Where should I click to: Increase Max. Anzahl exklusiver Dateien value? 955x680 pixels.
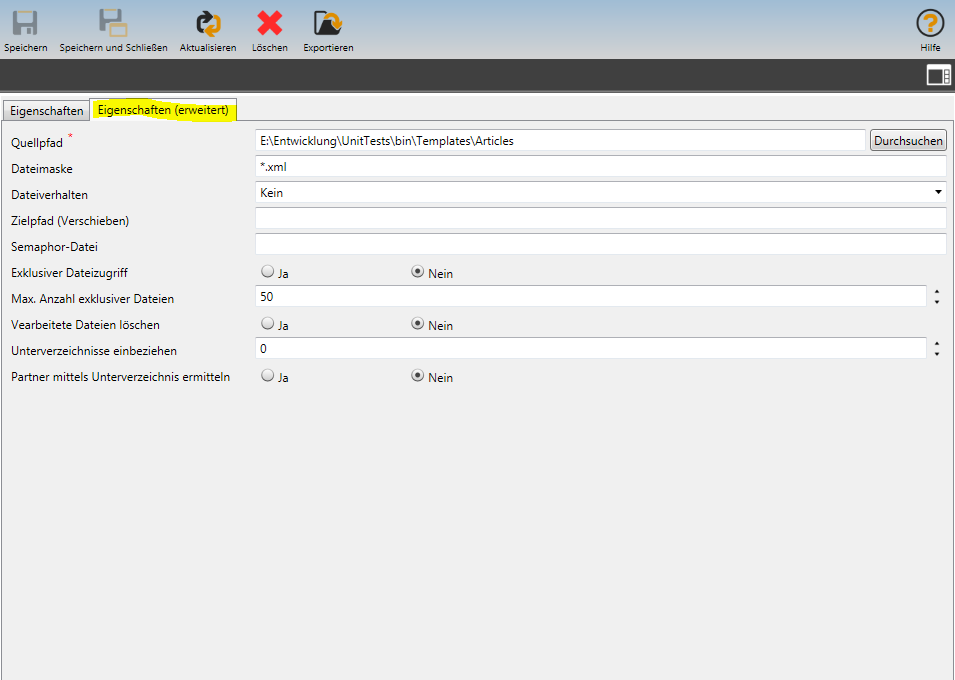(x=937, y=292)
